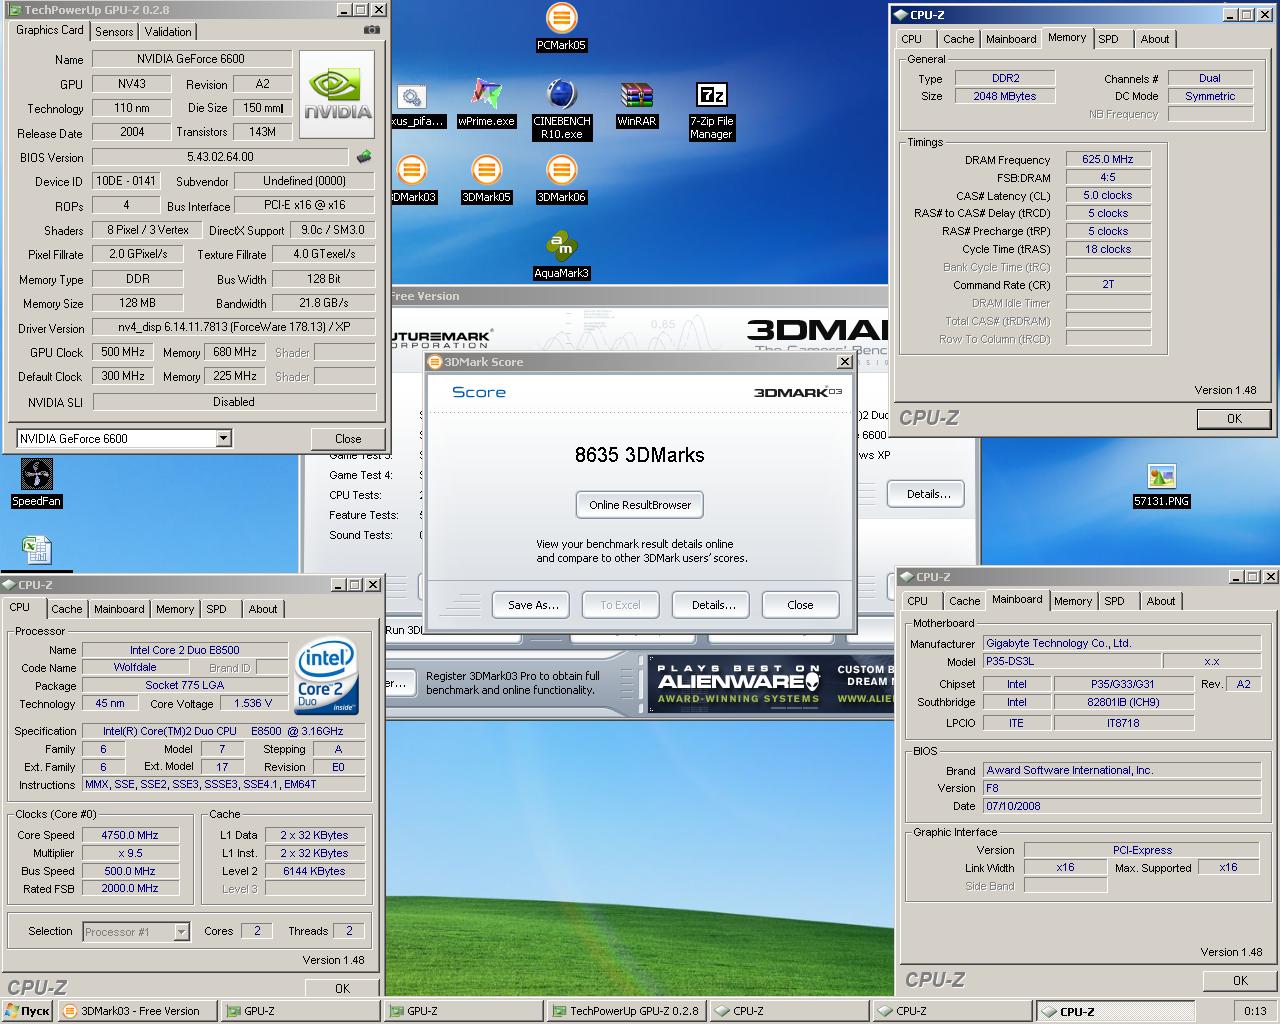Screen dimensions: 1280x1024
Task: Open Memory tab in CPU-Z Mainboard window
Action: (1072, 601)
